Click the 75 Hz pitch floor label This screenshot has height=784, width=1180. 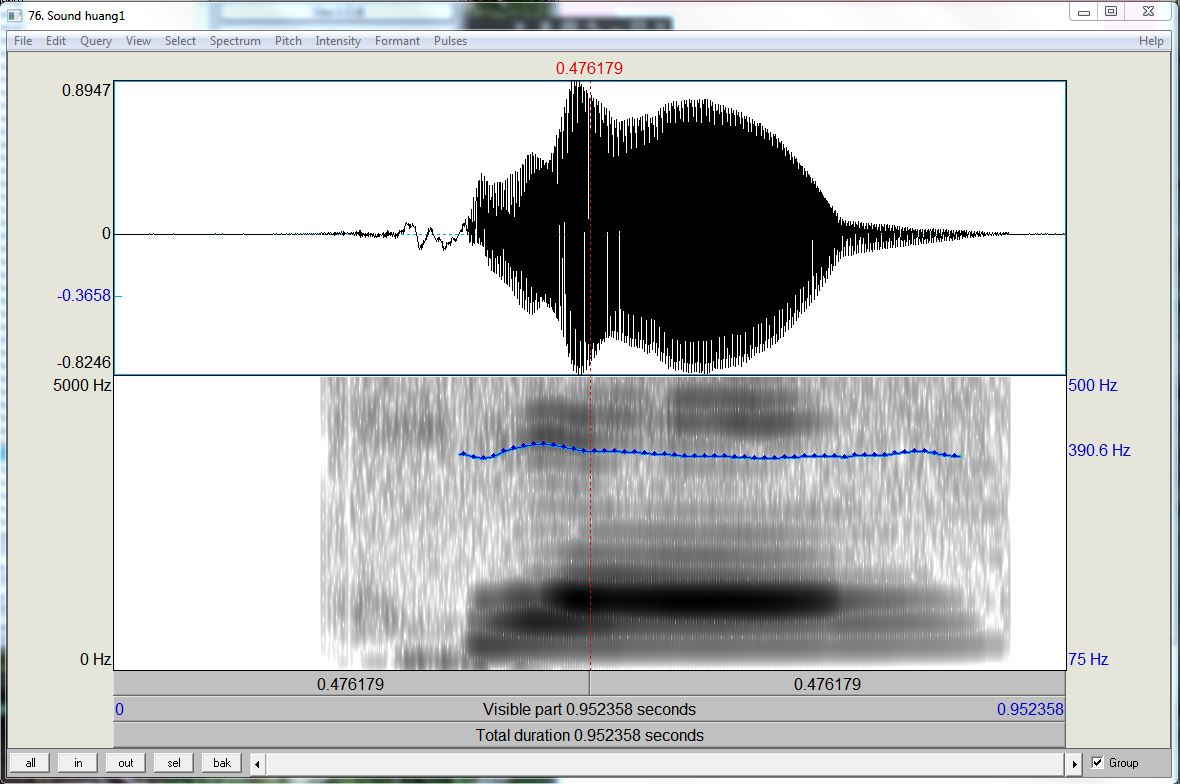1088,660
